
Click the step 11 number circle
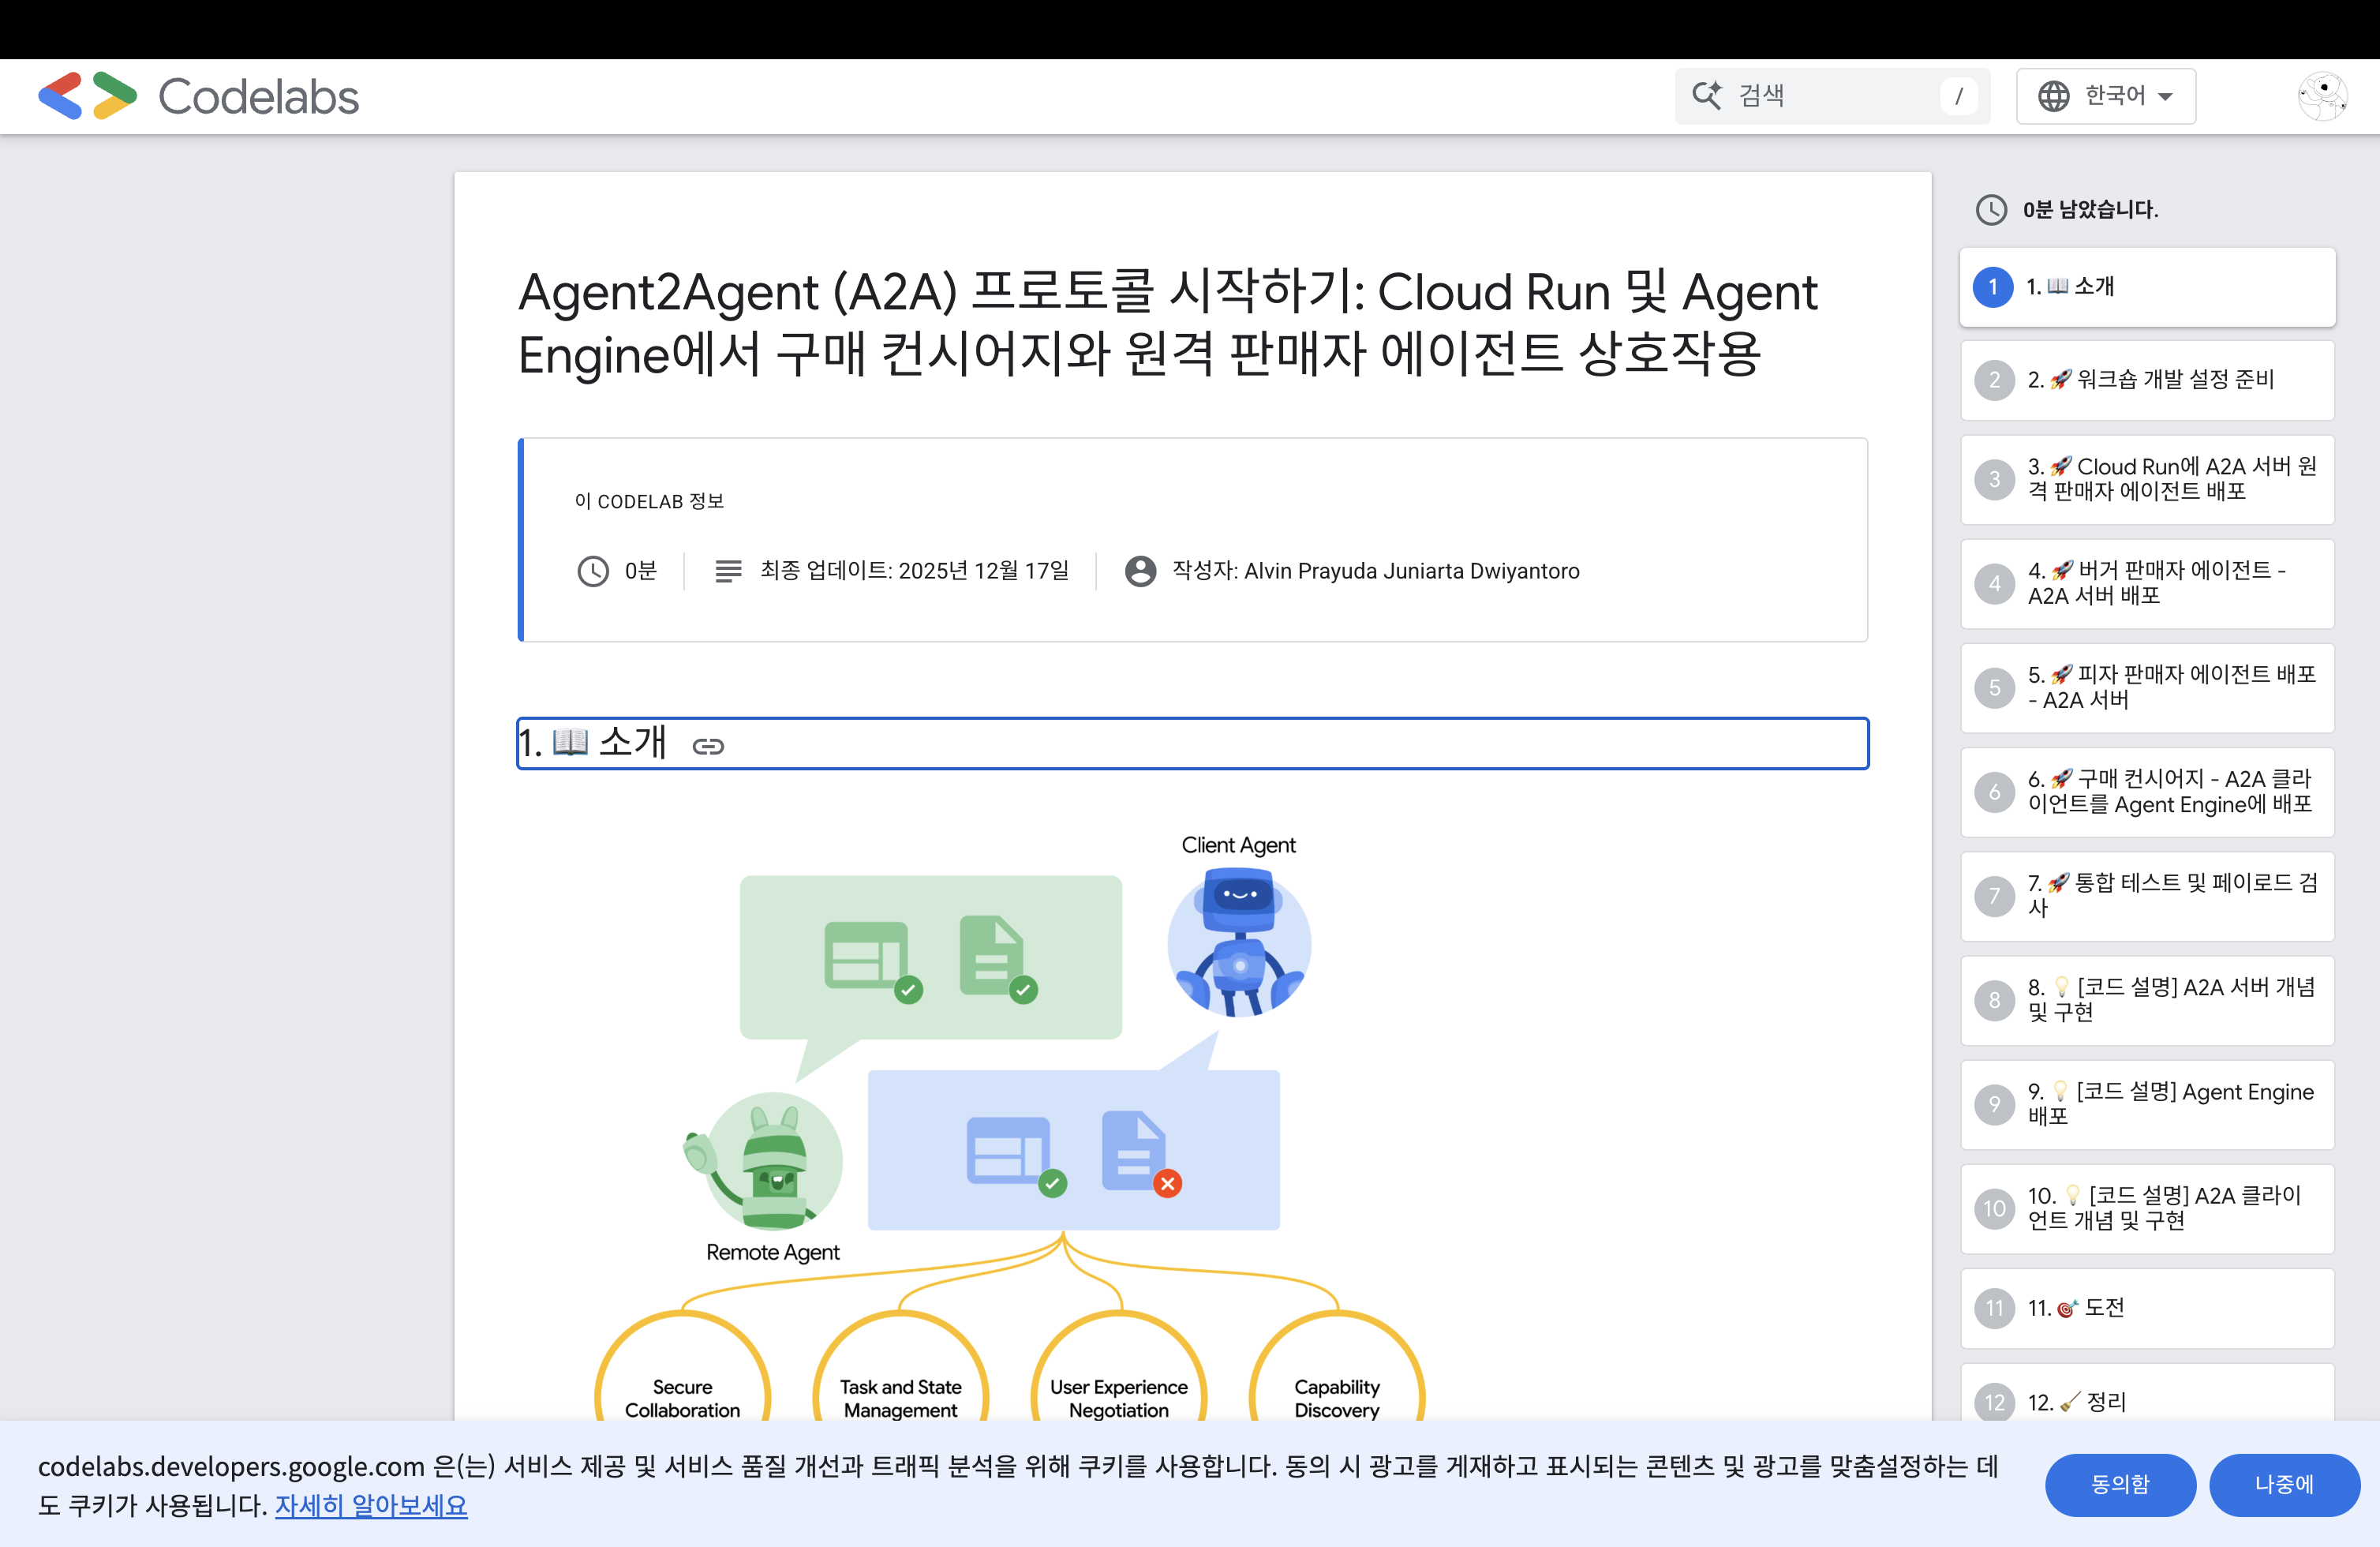[1994, 1308]
